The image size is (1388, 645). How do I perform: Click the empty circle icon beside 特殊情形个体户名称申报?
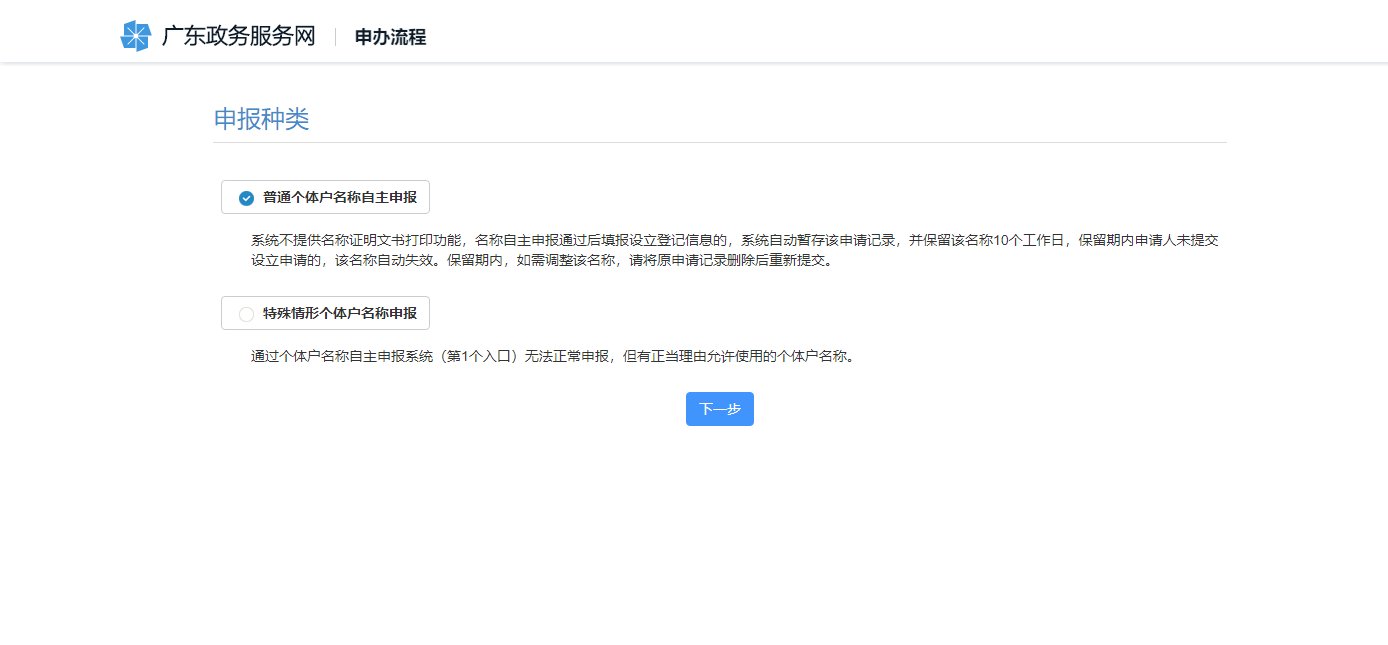246,313
